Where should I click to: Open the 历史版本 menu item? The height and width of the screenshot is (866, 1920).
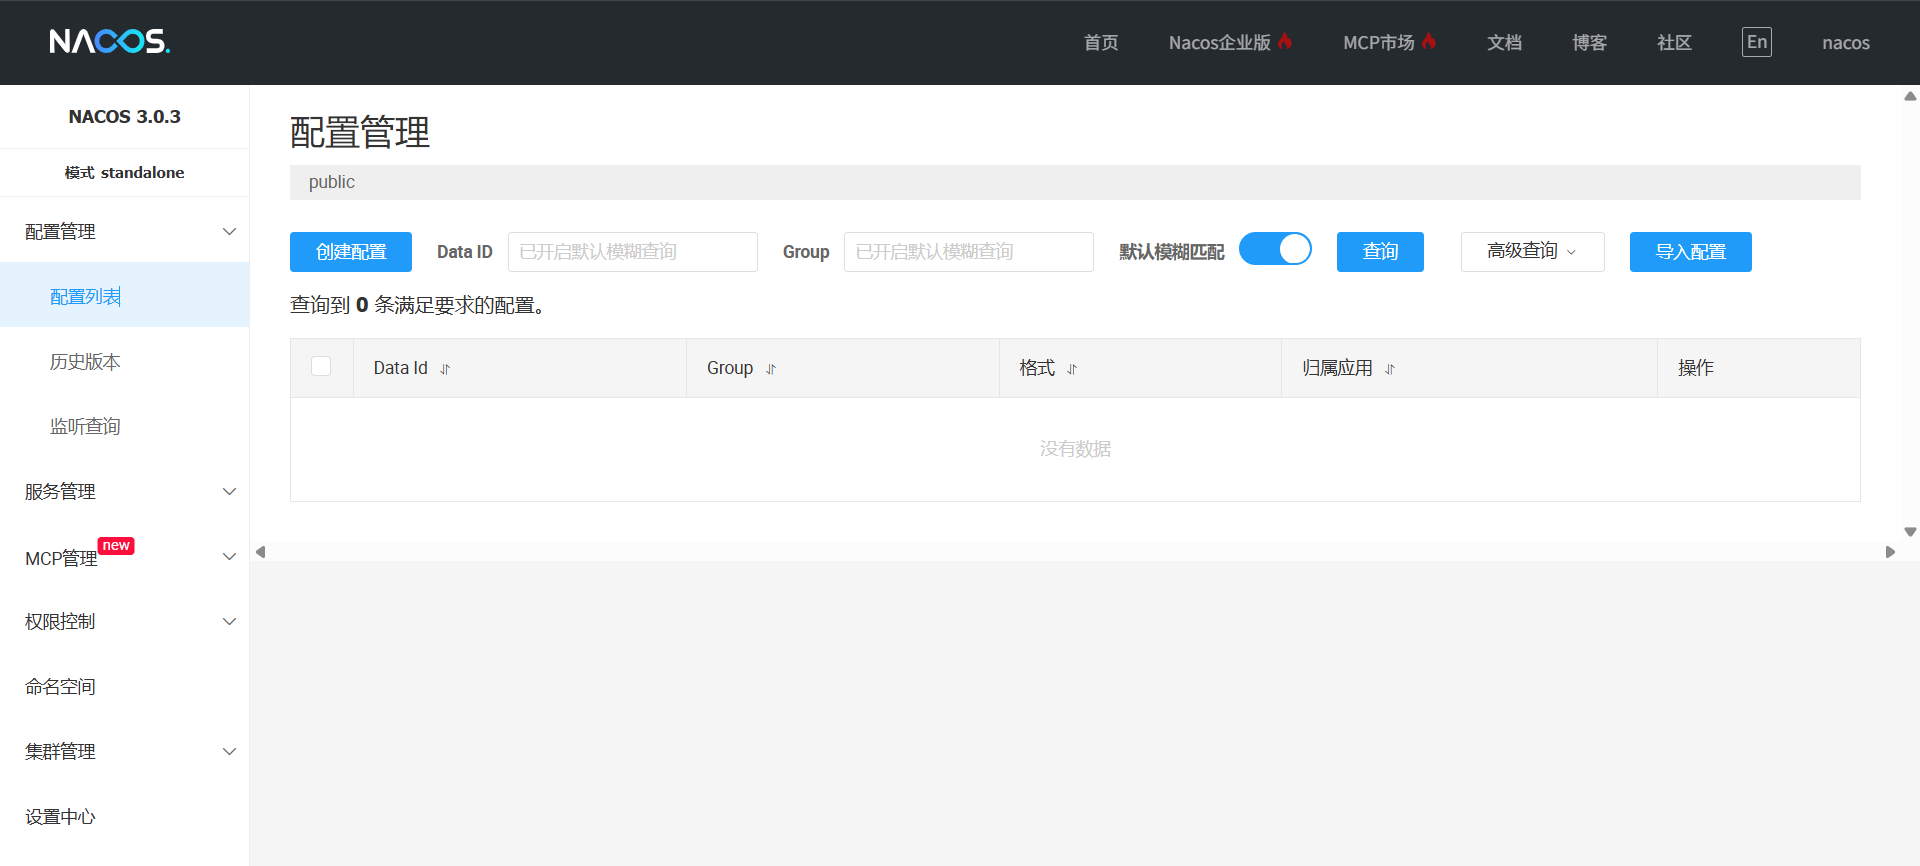[x=125, y=361]
